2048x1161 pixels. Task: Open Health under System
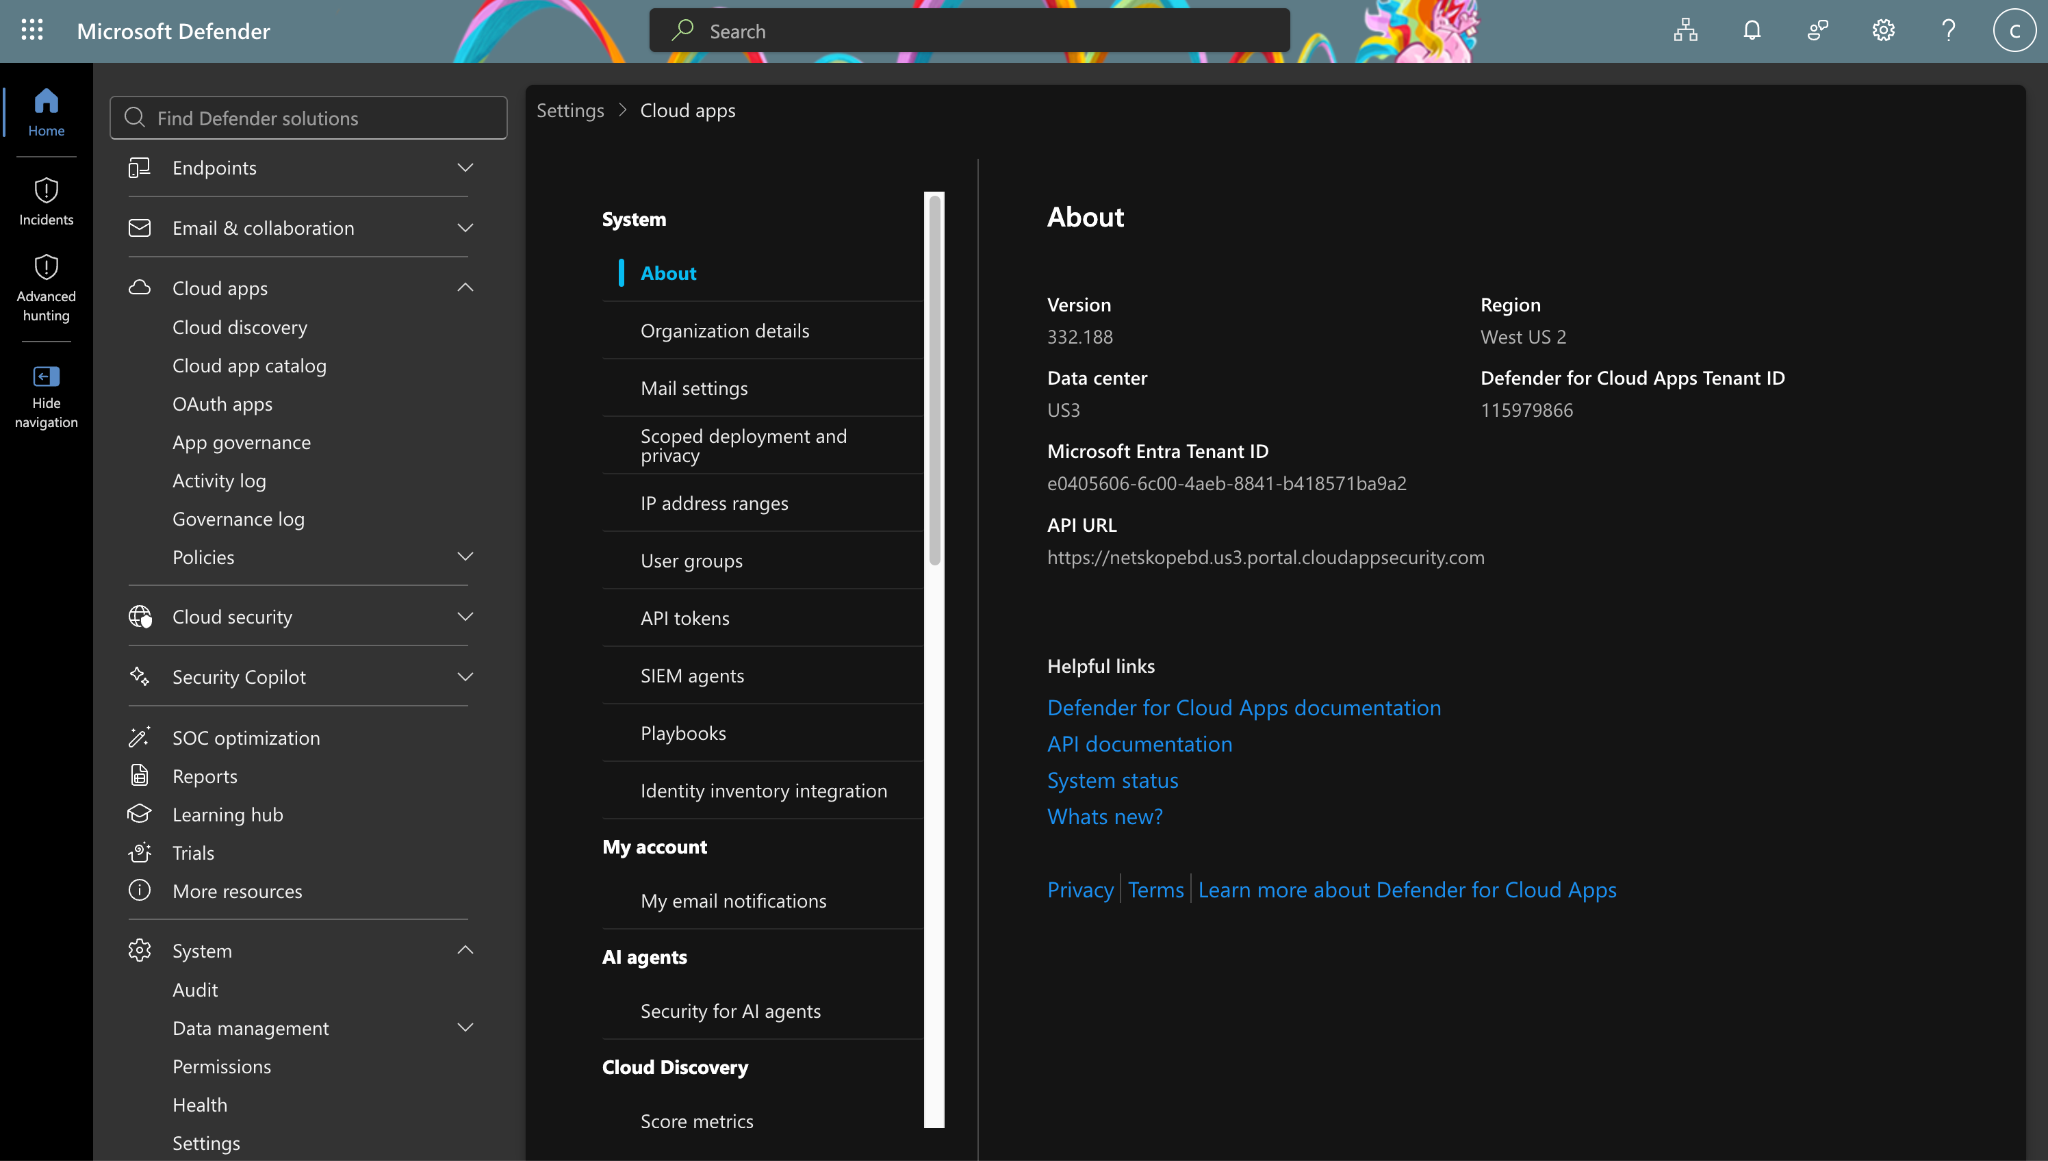click(199, 1105)
